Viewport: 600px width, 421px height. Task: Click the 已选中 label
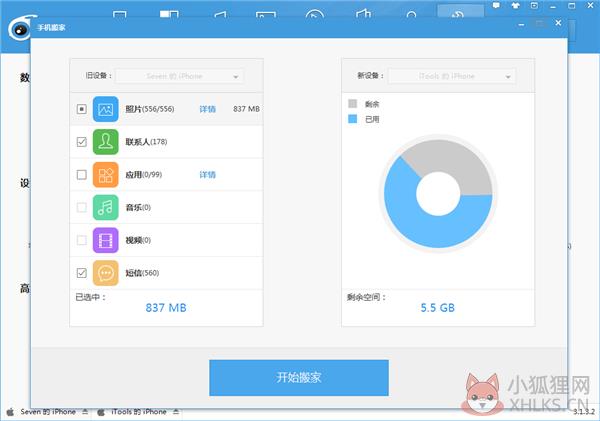[x=90, y=297]
